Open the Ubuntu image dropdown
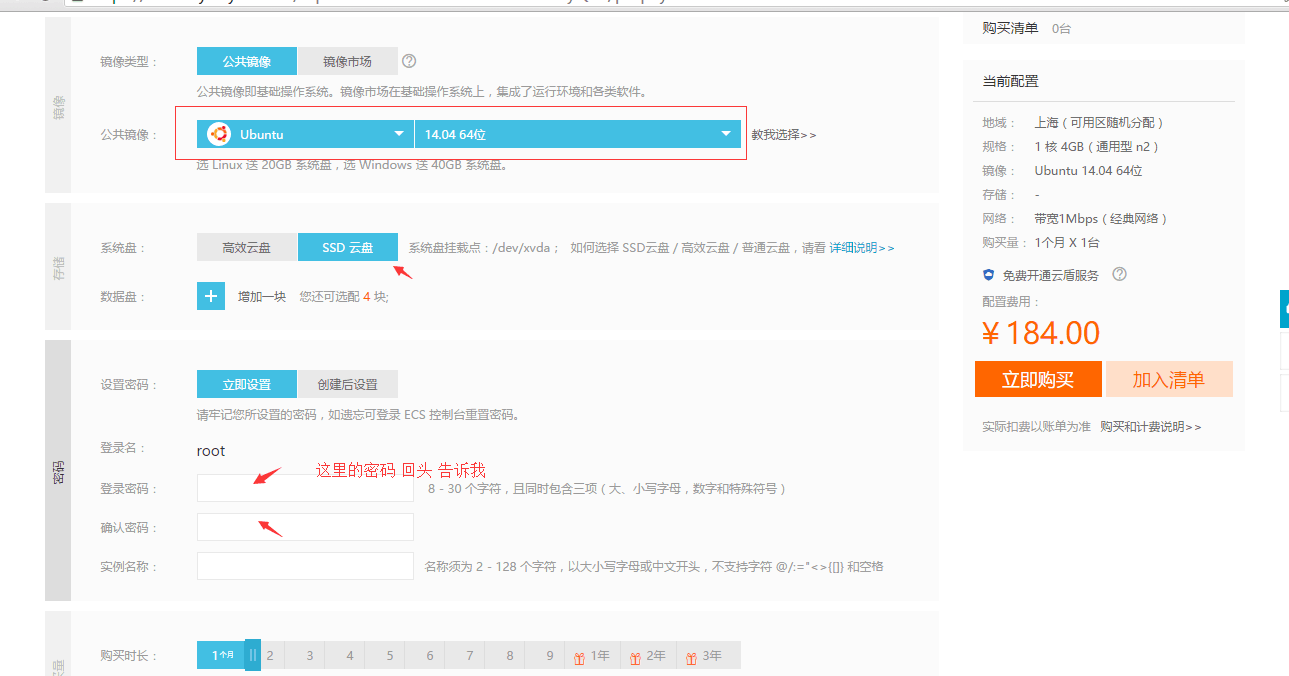The height and width of the screenshot is (676, 1289). [x=305, y=134]
